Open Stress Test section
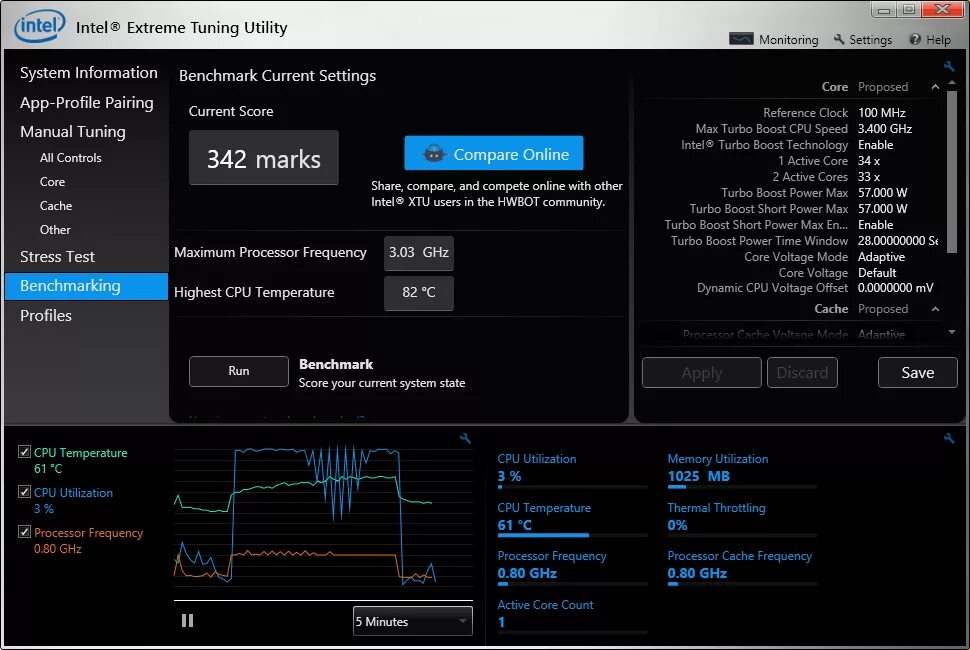The width and height of the screenshot is (970, 650). pos(57,257)
